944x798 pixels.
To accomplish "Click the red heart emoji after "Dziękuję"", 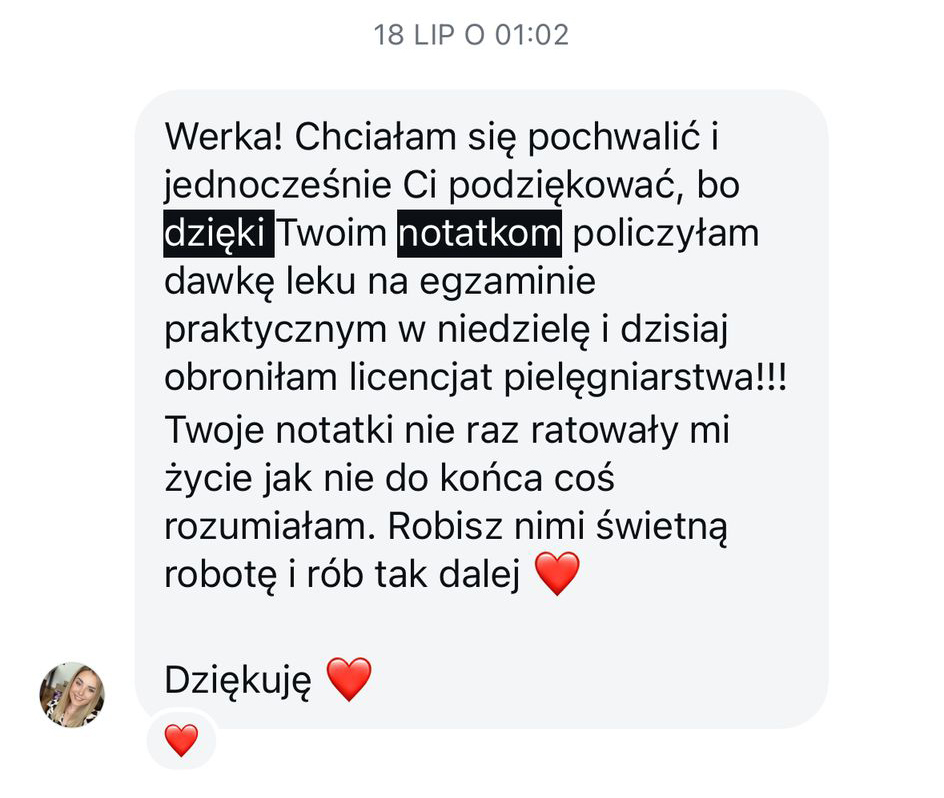I will click(x=349, y=679).
